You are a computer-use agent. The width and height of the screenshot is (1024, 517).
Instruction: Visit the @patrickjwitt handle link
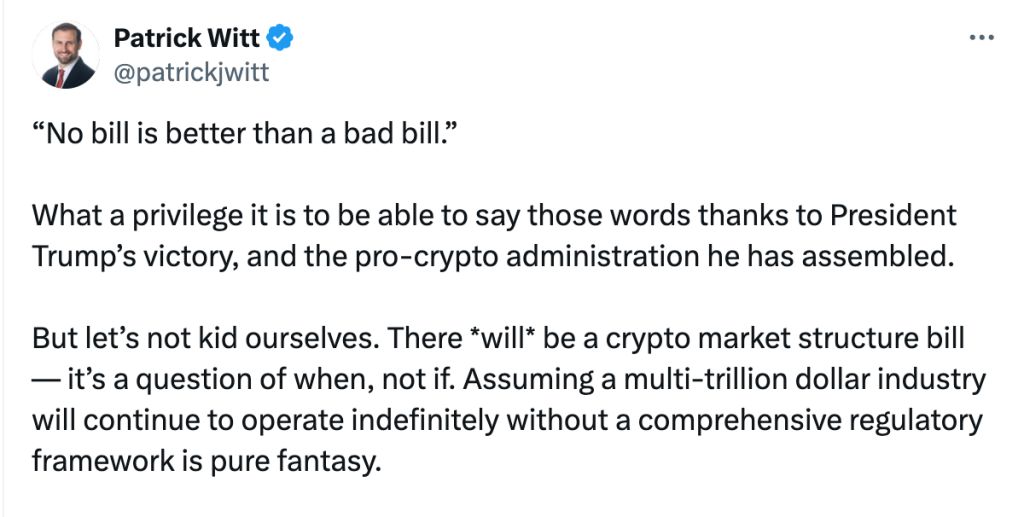191,72
